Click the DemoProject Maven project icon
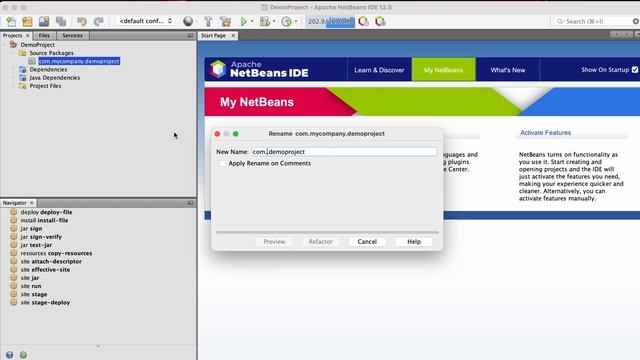 tap(13, 44)
